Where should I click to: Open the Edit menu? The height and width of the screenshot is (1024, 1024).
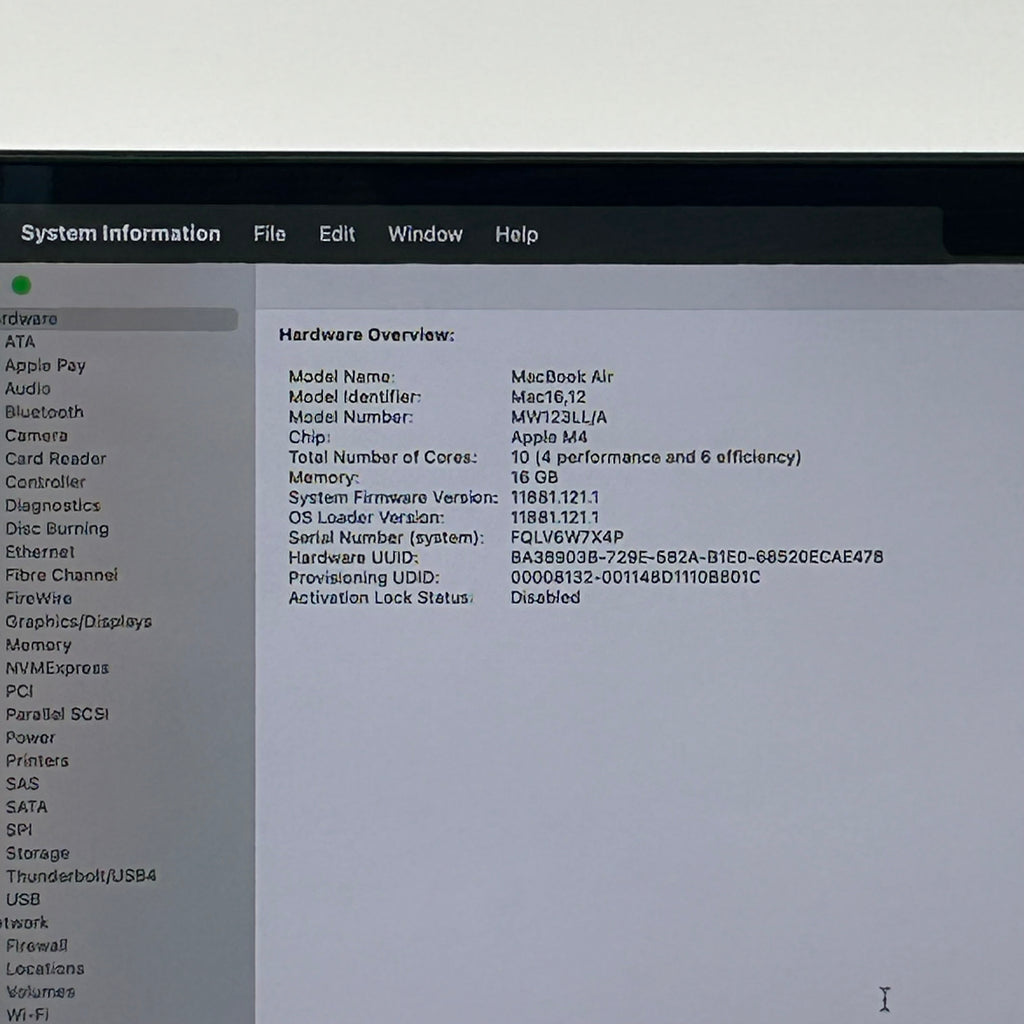pyautogui.click(x=336, y=234)
